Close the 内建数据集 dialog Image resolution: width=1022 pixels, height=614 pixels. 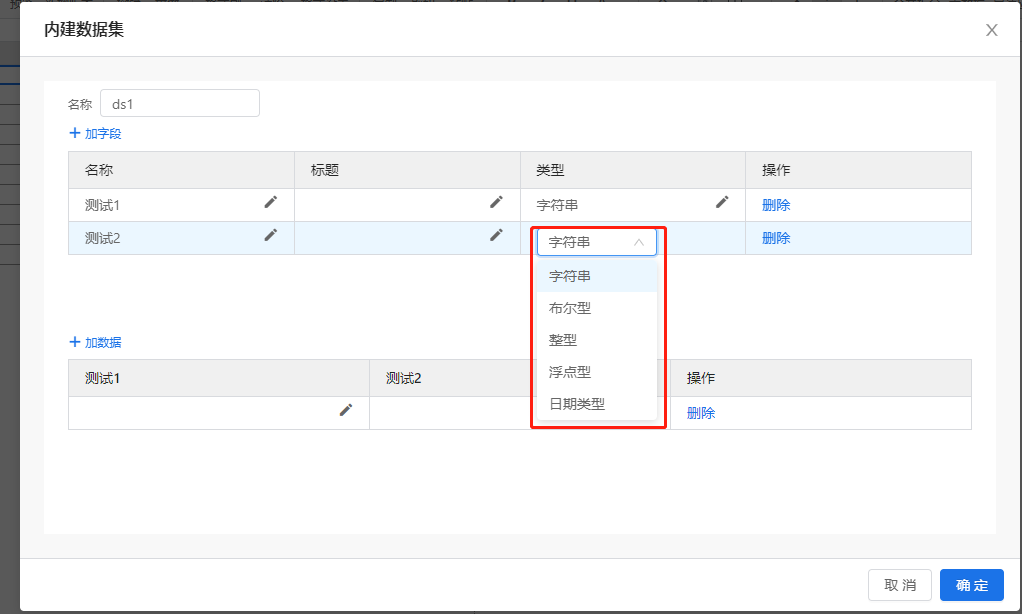991,30
